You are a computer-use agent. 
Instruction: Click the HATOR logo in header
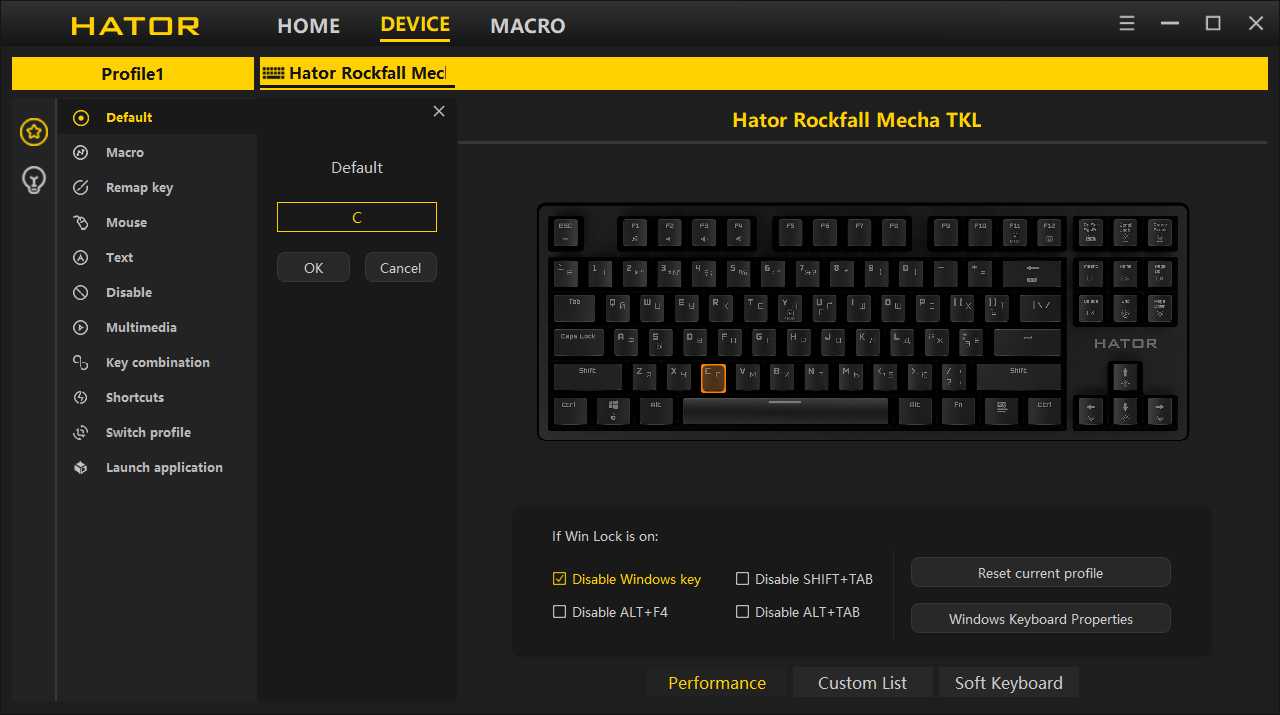(135, 26)
